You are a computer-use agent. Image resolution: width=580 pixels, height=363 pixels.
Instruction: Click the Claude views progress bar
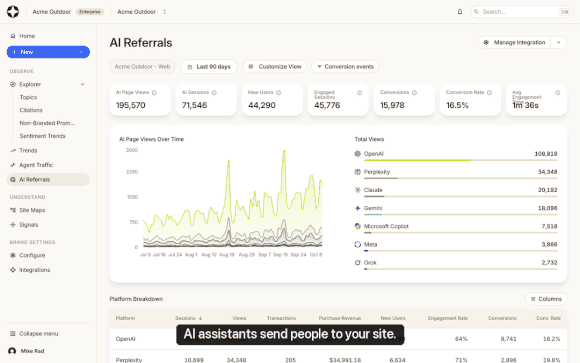pos(461,196)
